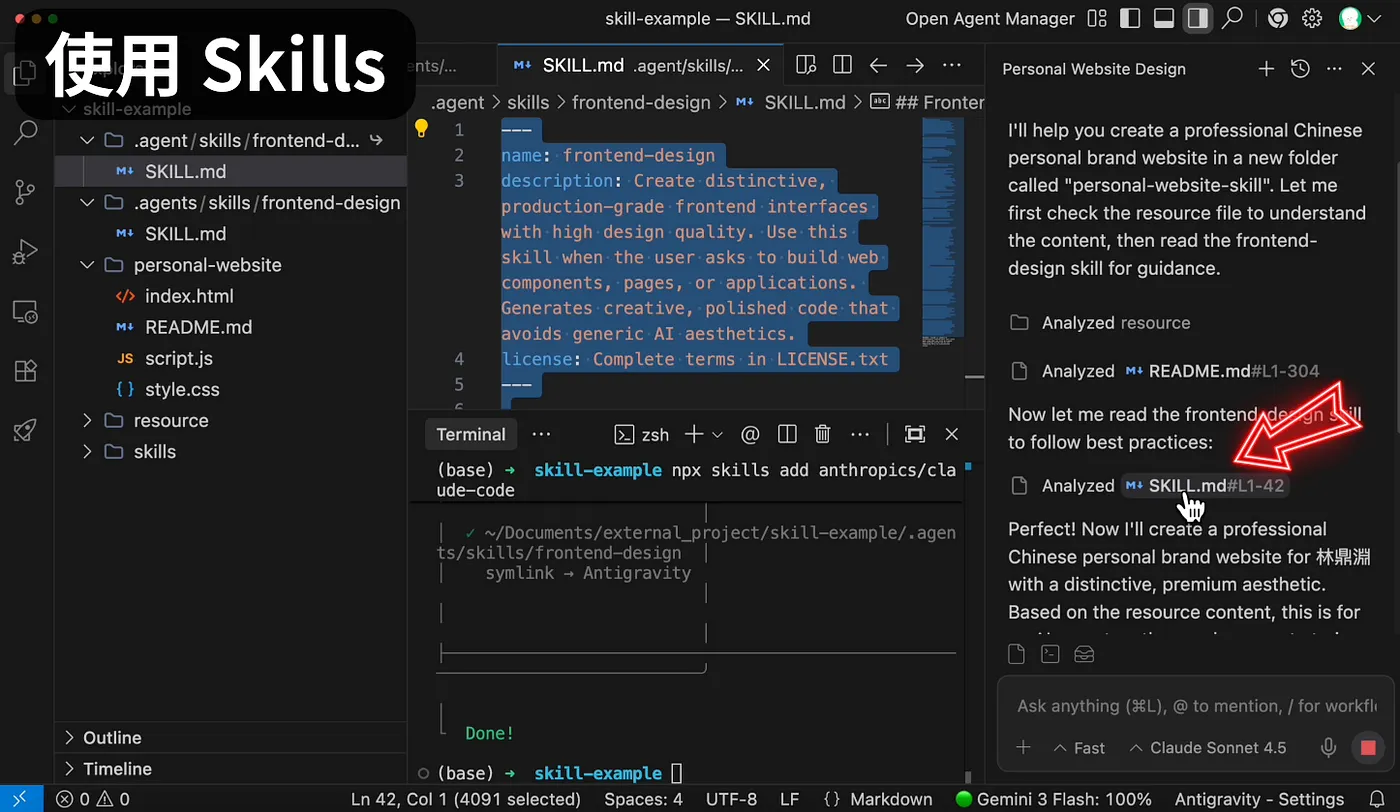Image resolution: width=1400 pixels, height=812 pixels.
Task: Open chat history clock icon
Action: click(x=1300, y=69)
